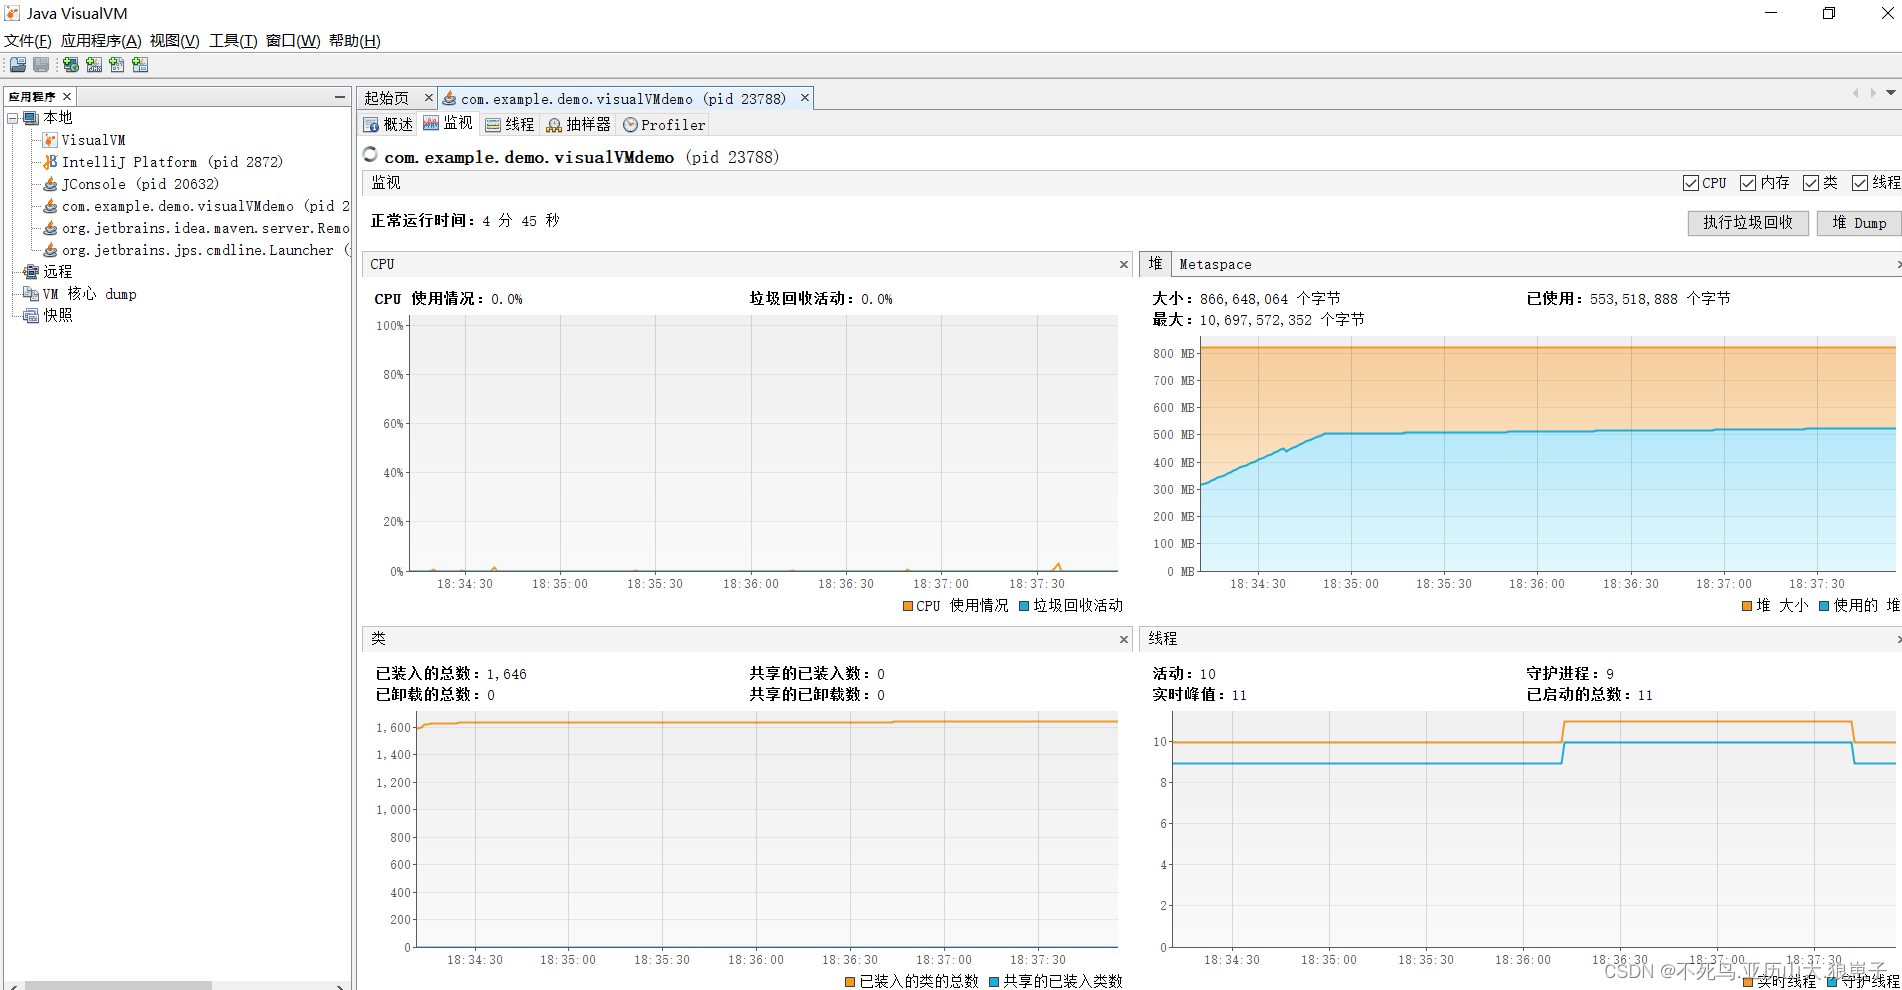This screenshot has height=990, width=1902.
Task: Select the Add Remote Host toolbar icon
Action: (69, 64)
